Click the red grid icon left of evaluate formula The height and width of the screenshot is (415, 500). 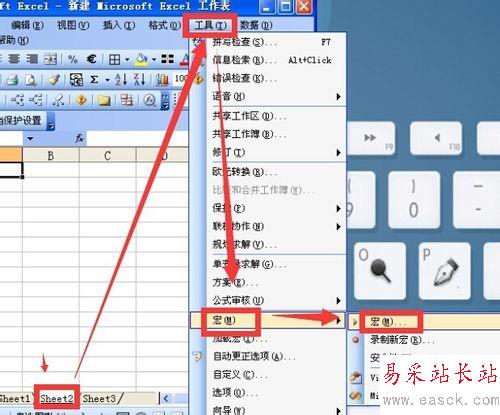click(127, 100)
